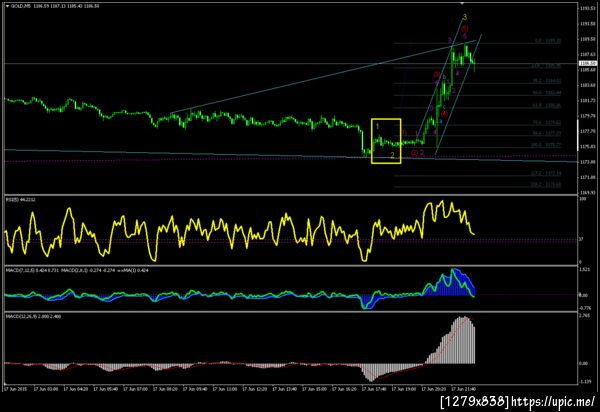This screenshot has width=600, height=412.
Task: Click the 17 Jun 19:00 time label
Action: pos(404,389)
